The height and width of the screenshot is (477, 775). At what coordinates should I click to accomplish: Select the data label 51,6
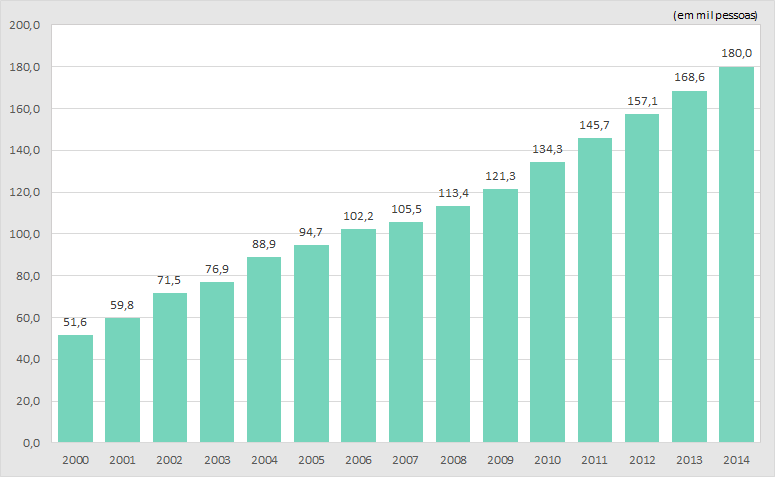[x=75, y=322]
